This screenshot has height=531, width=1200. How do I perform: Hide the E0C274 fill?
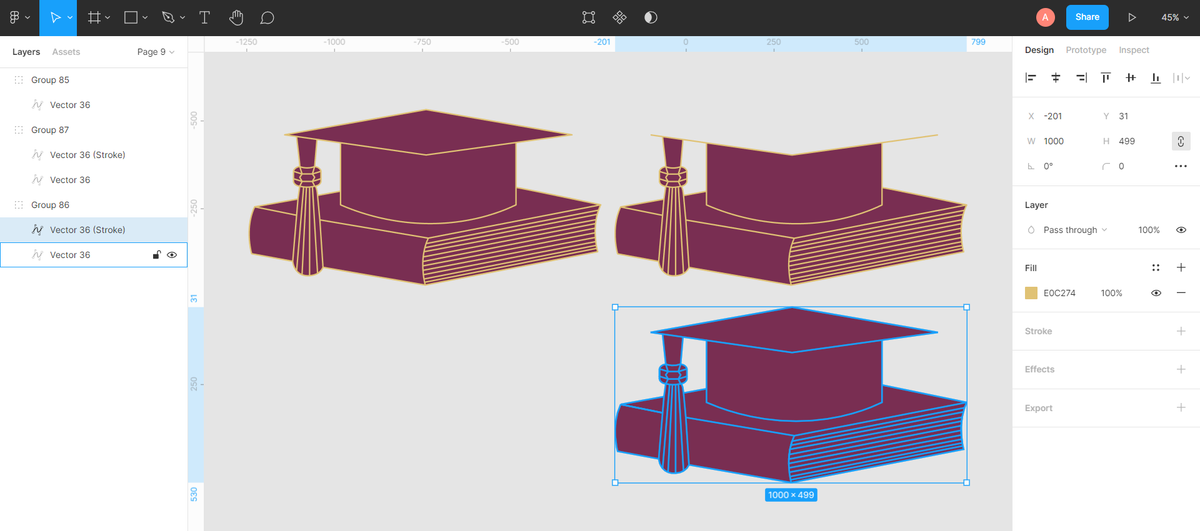tap(1156, 293)
